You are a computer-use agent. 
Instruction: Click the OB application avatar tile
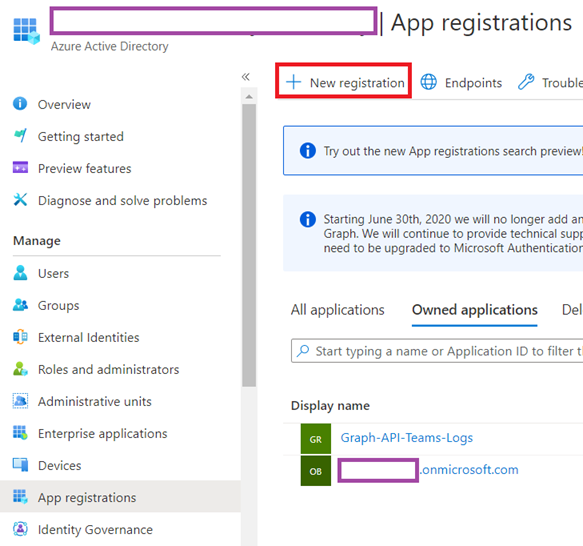pyautogui.click(x=316, y=471)
